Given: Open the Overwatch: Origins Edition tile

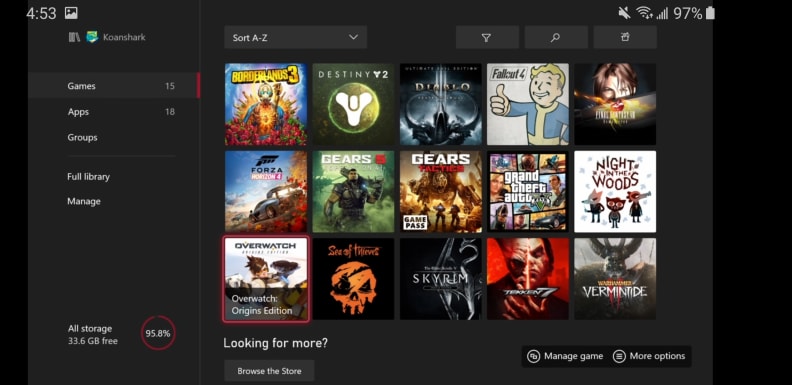Looking at the screenshot, I should (x=266, y=279).
